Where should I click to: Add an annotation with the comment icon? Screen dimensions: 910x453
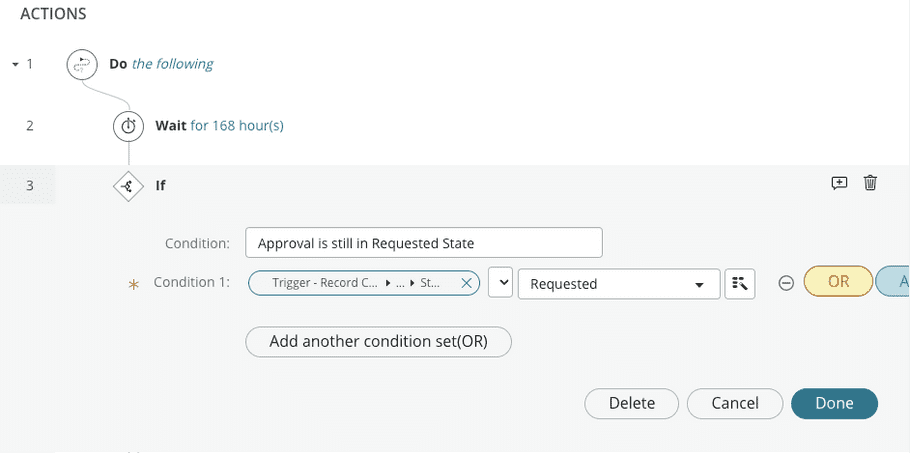click(x=839, y=183)
